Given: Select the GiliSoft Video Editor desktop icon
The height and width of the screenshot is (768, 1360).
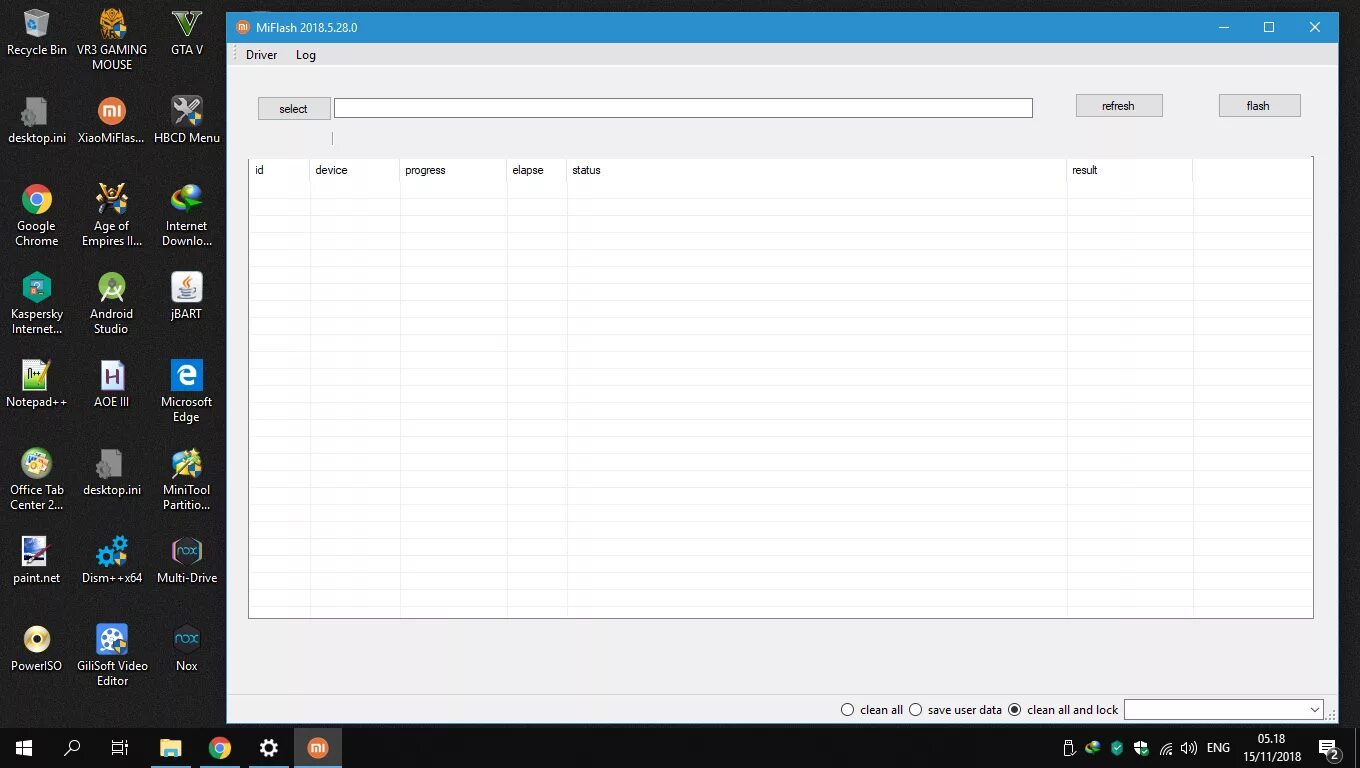Looking at the screenshot, I should (112, 656).
